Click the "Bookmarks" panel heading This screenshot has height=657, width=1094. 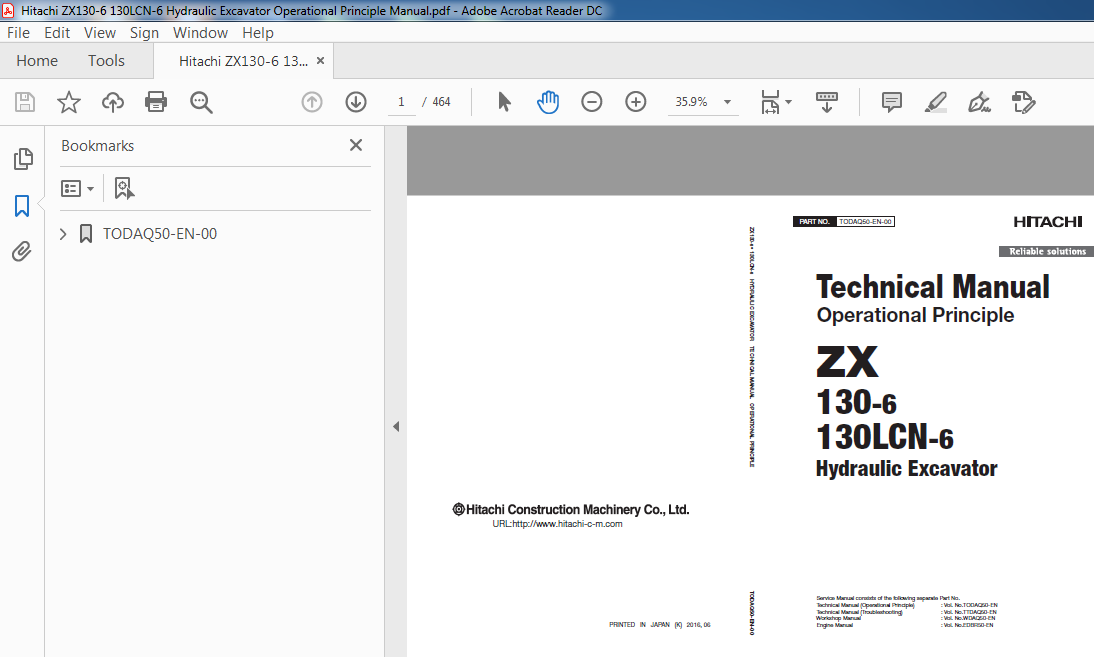98,146
